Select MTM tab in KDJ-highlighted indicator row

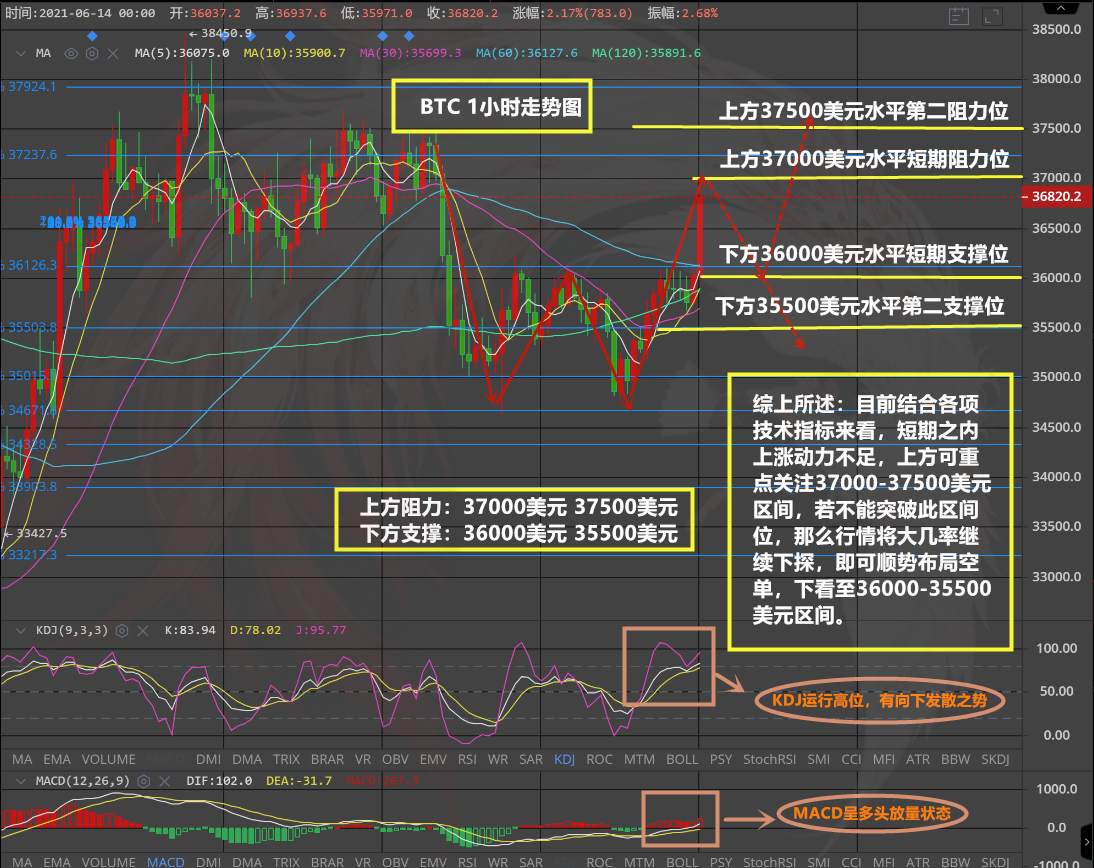click(x=639, y=759)
